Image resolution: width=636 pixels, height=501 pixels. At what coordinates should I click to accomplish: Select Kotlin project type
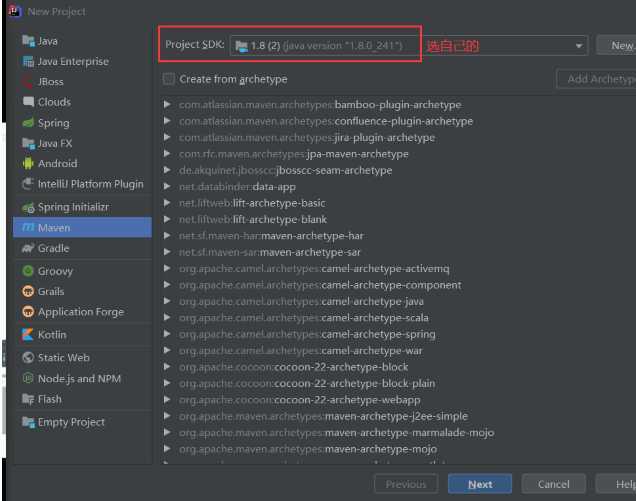[82, 334]
